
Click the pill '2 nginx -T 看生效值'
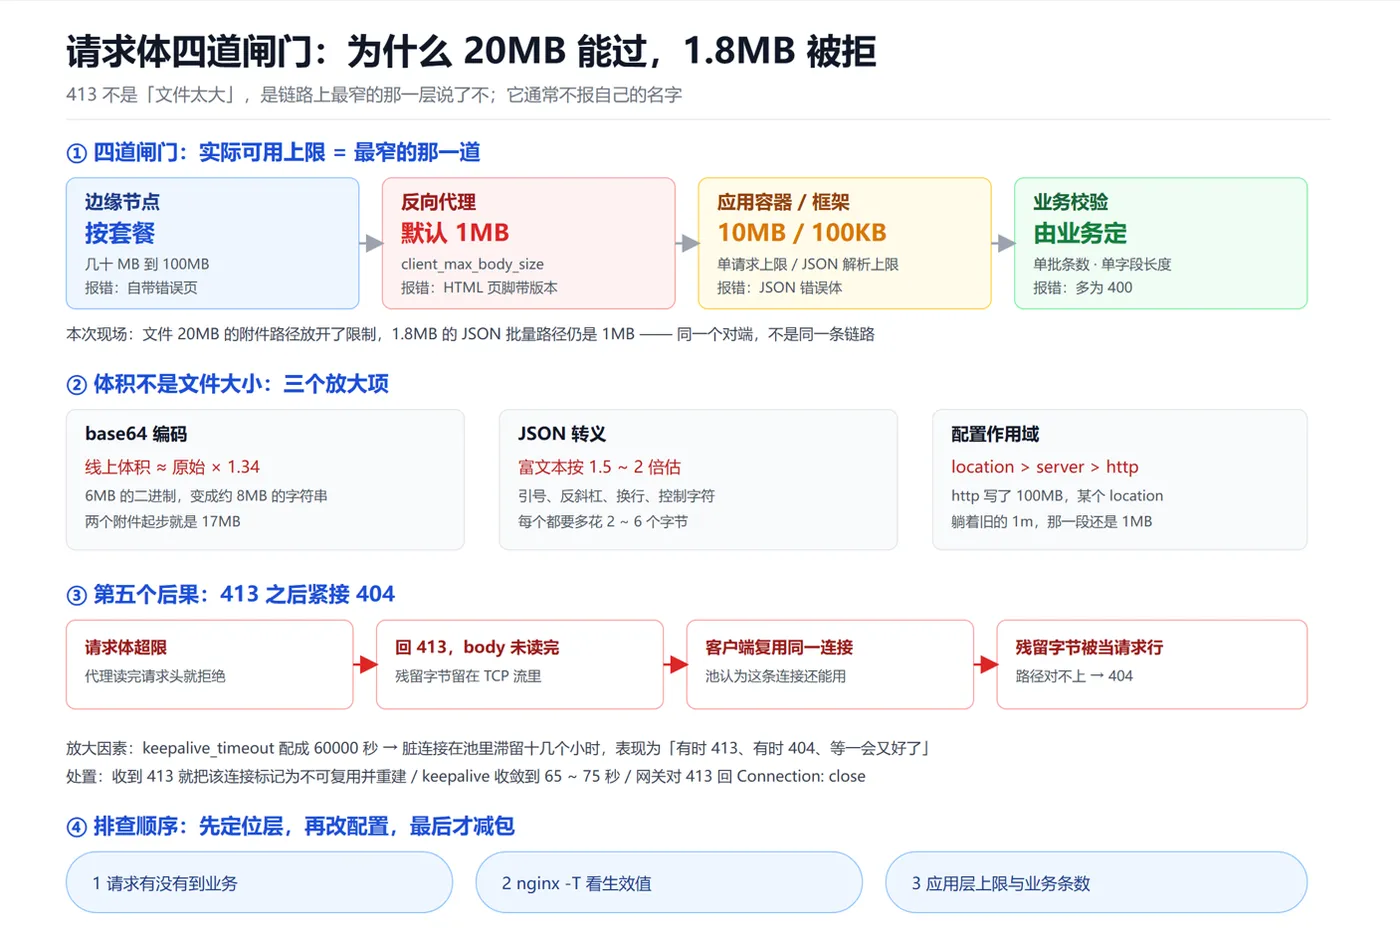click(668, 882)
